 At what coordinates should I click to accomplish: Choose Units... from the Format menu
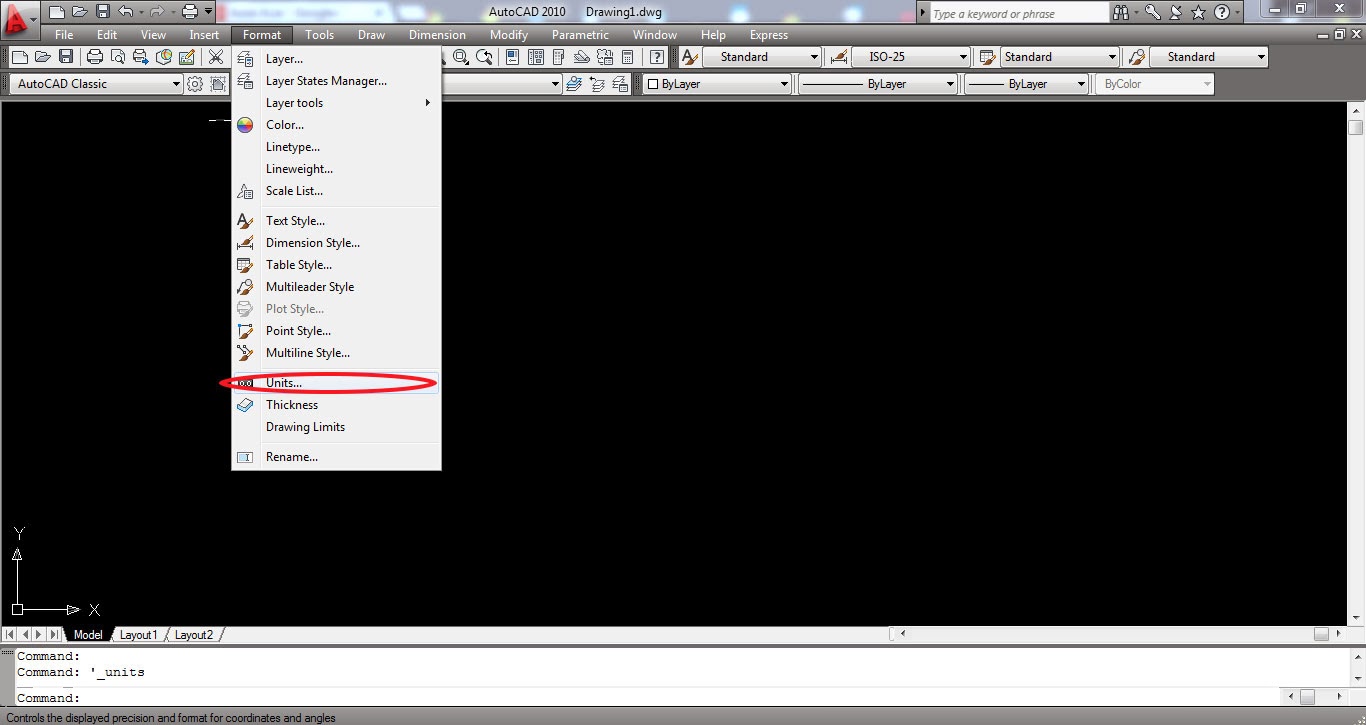coord(336,383)
